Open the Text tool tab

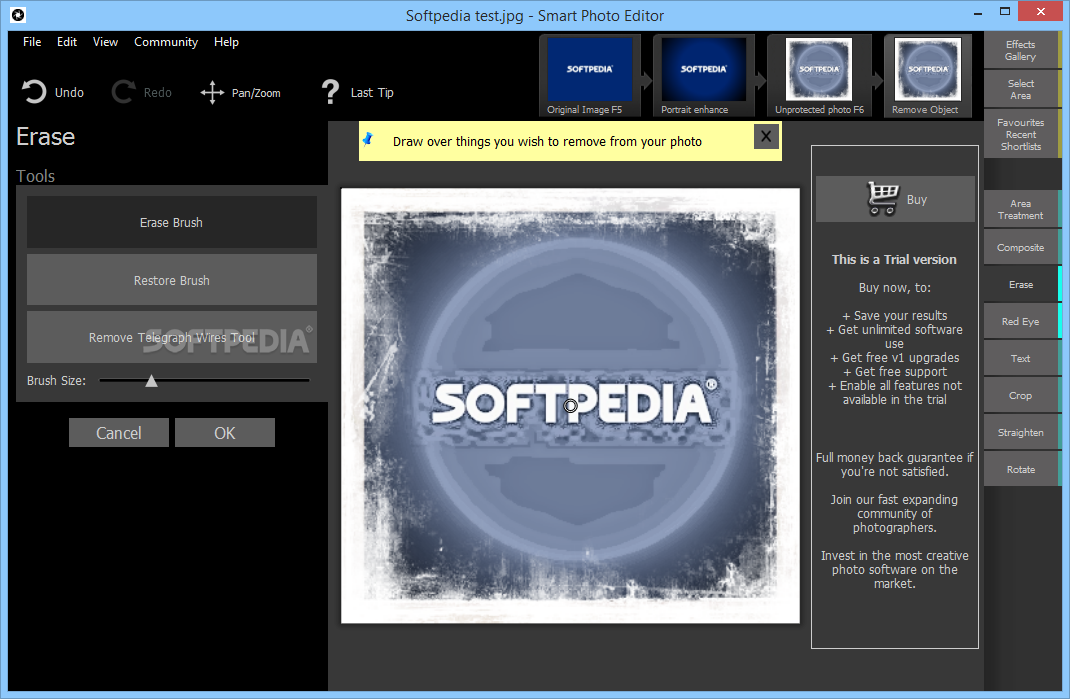coord(1020,358)
